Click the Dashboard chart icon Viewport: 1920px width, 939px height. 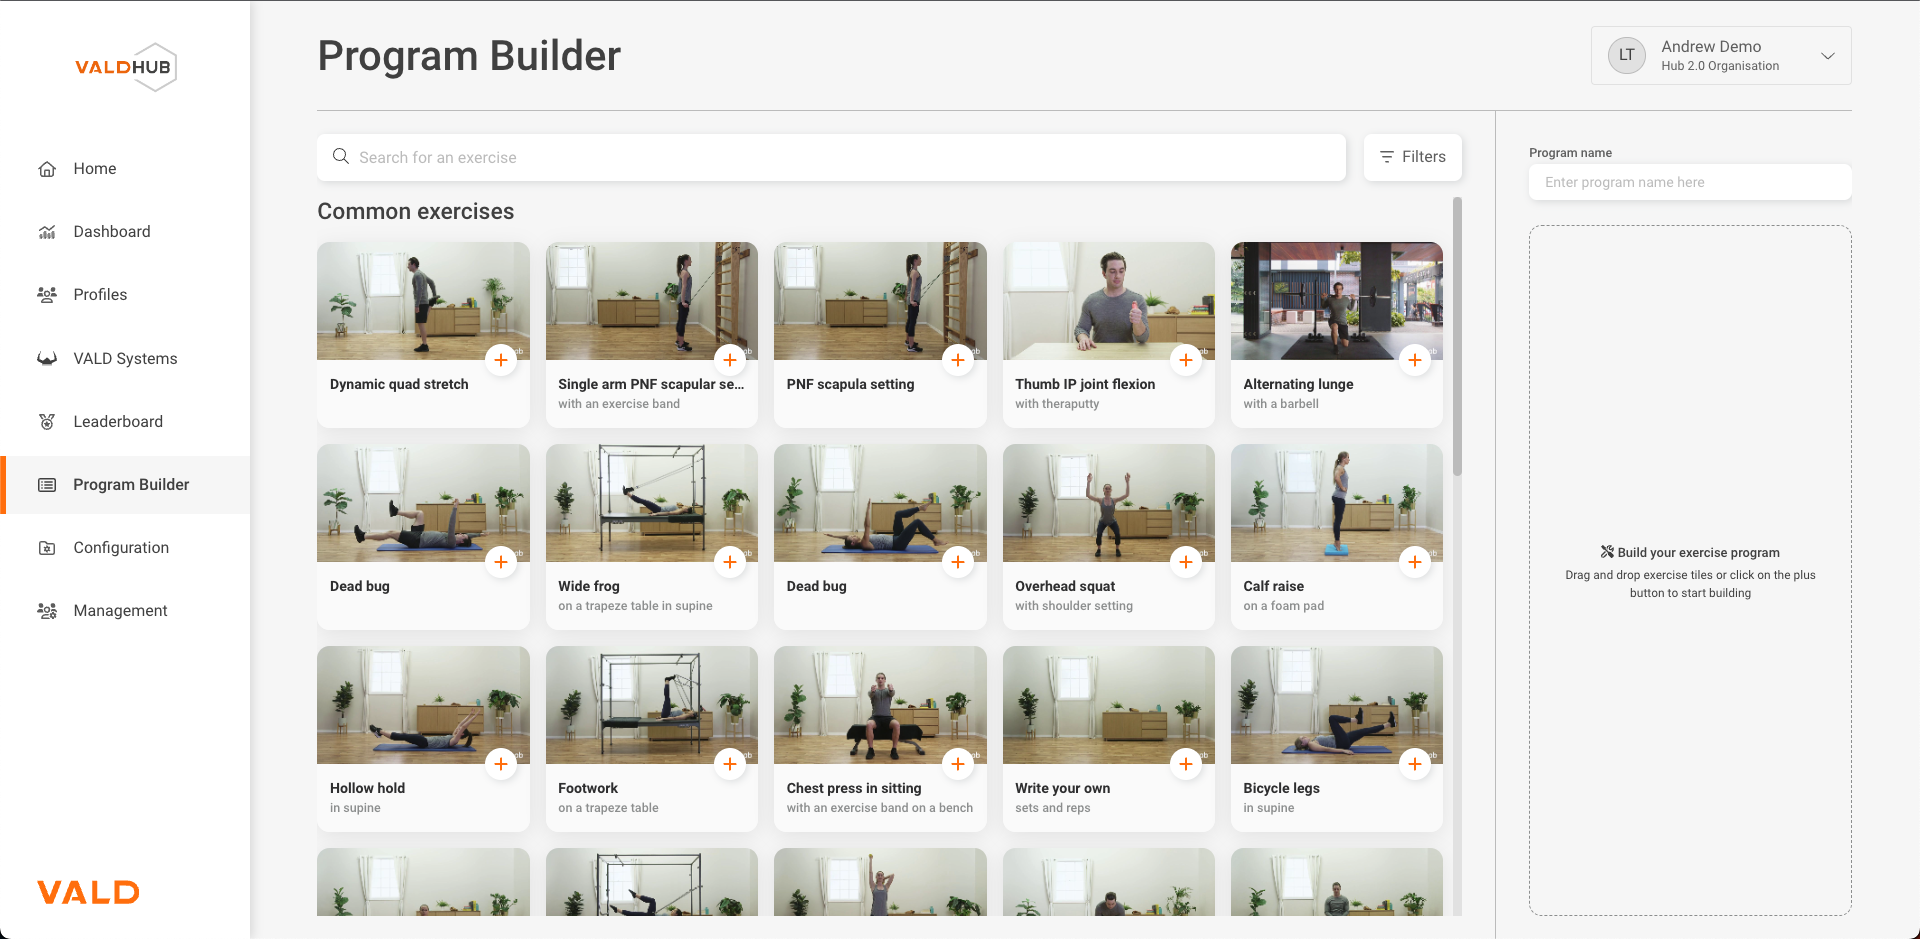click(x=47, y=232)
